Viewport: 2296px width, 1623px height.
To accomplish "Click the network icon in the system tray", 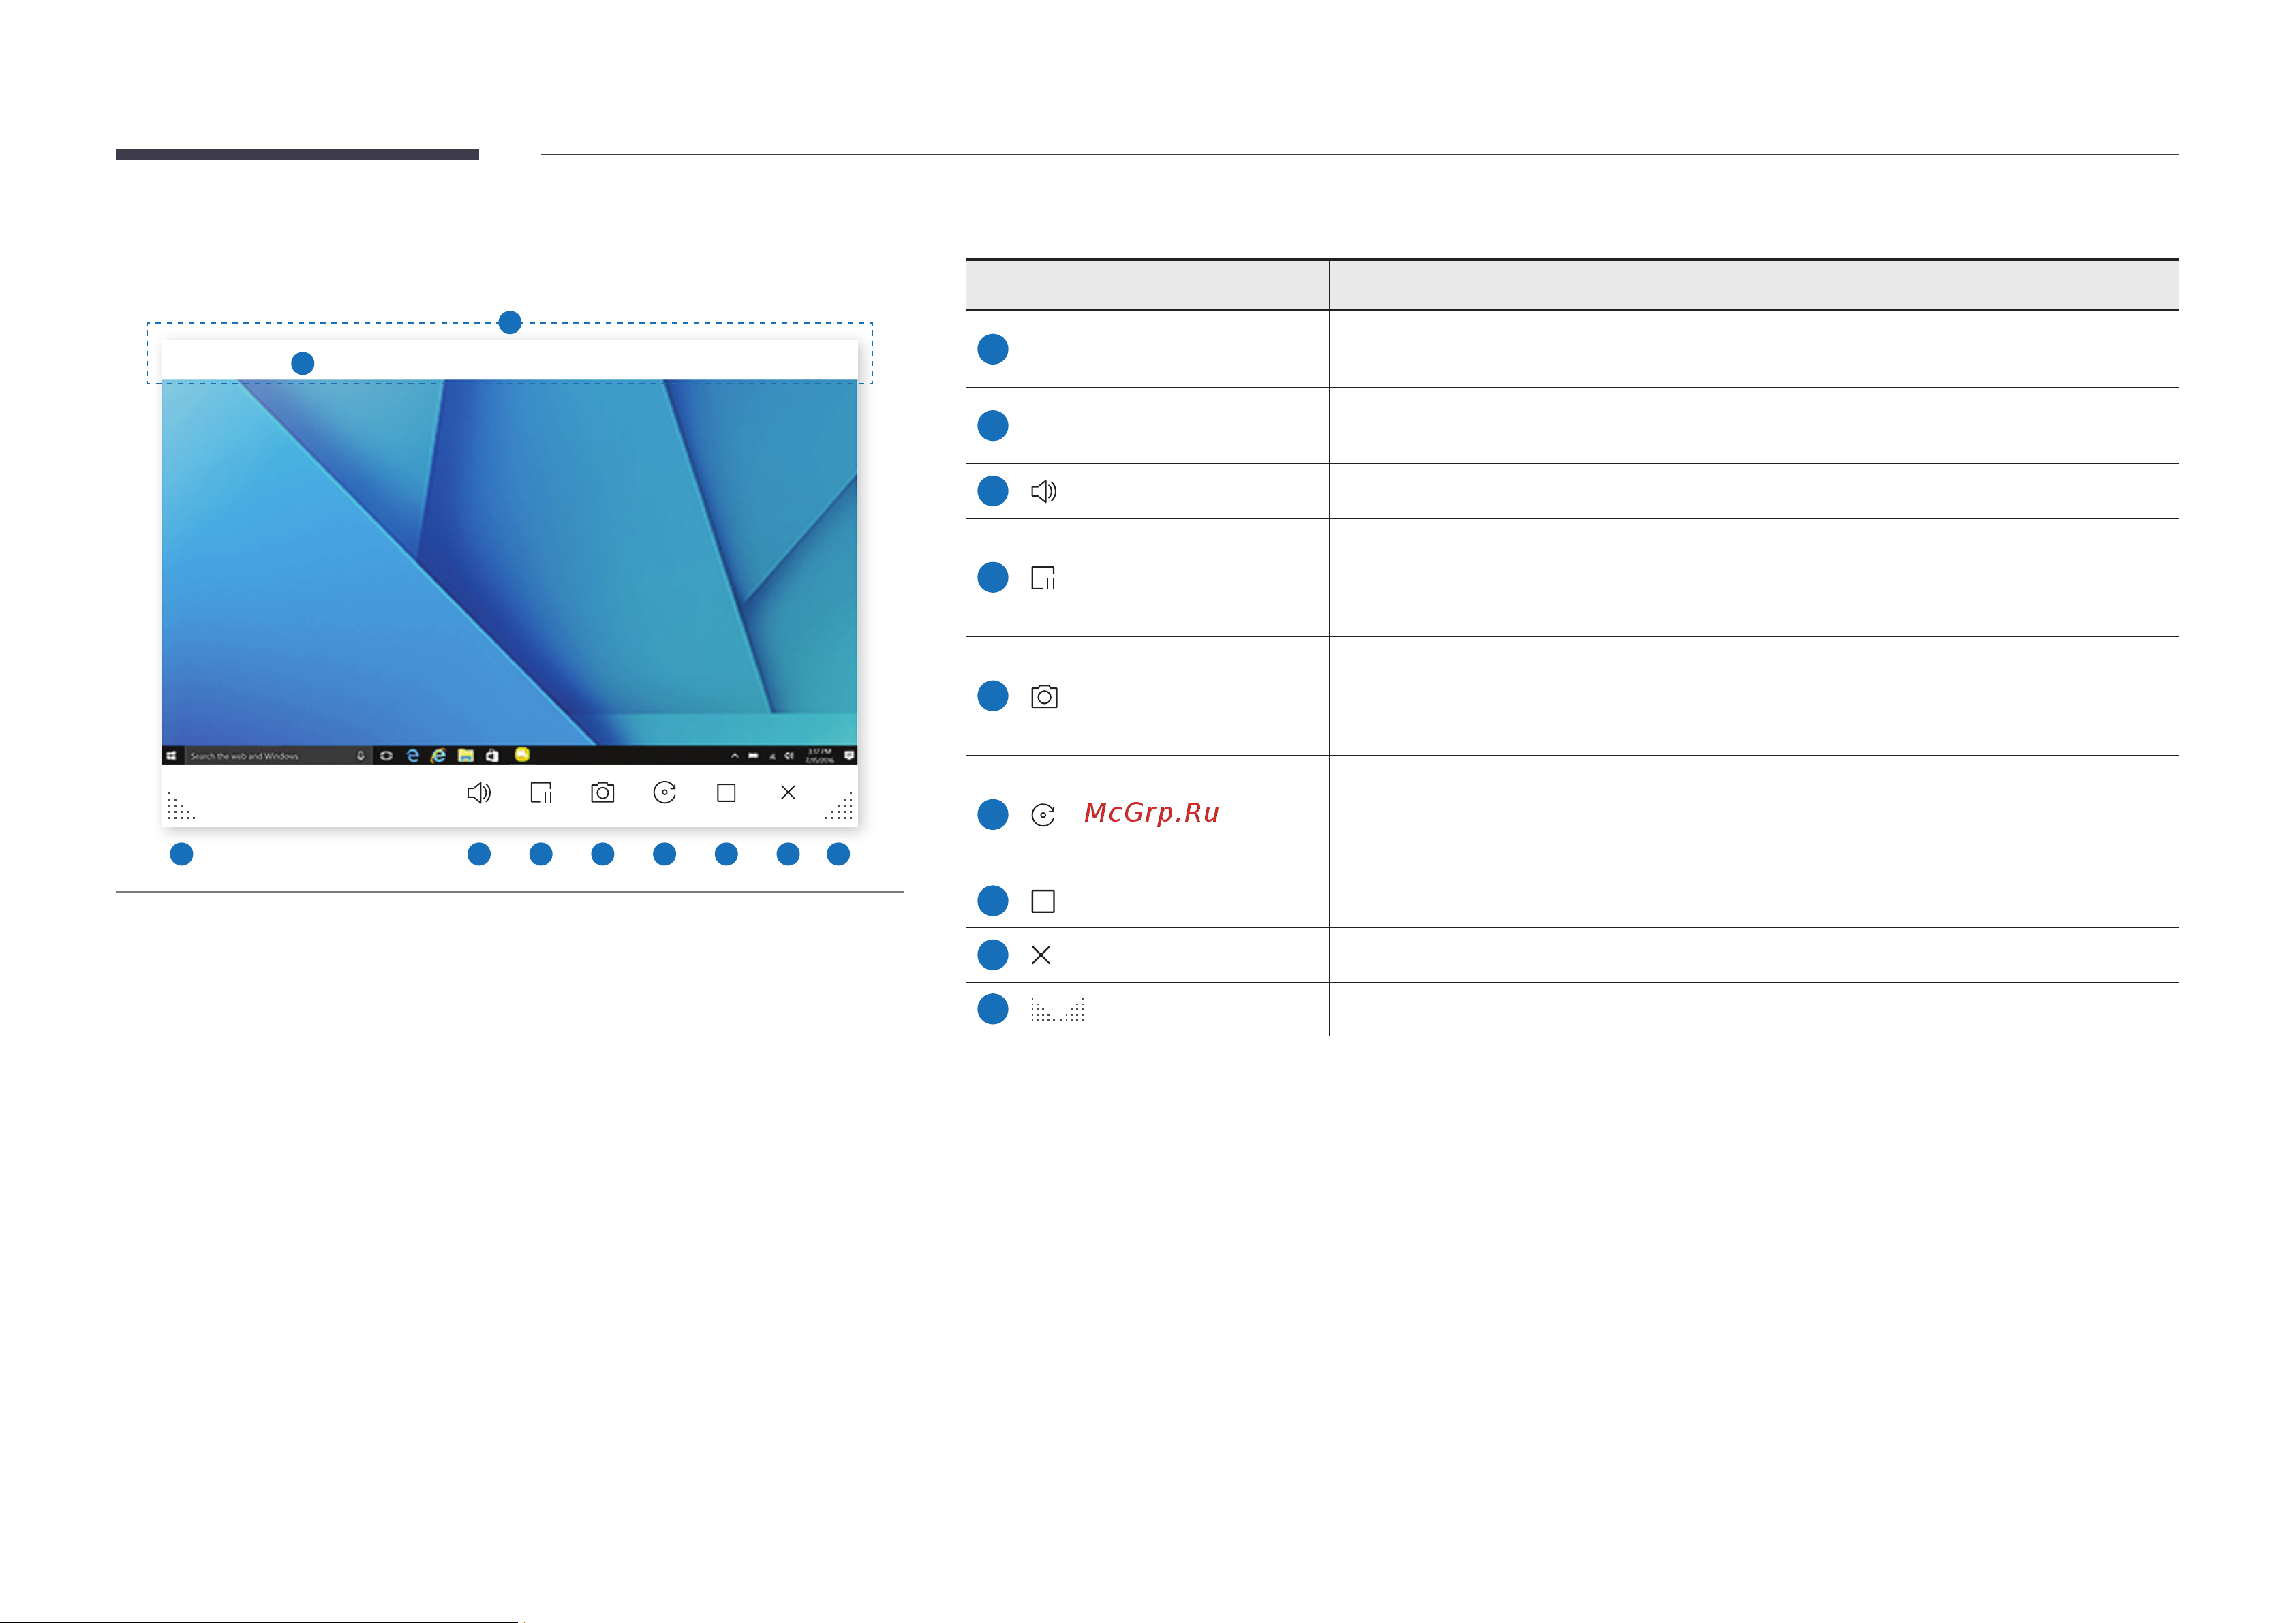I will pyautogui.click(x=772, y=756).
